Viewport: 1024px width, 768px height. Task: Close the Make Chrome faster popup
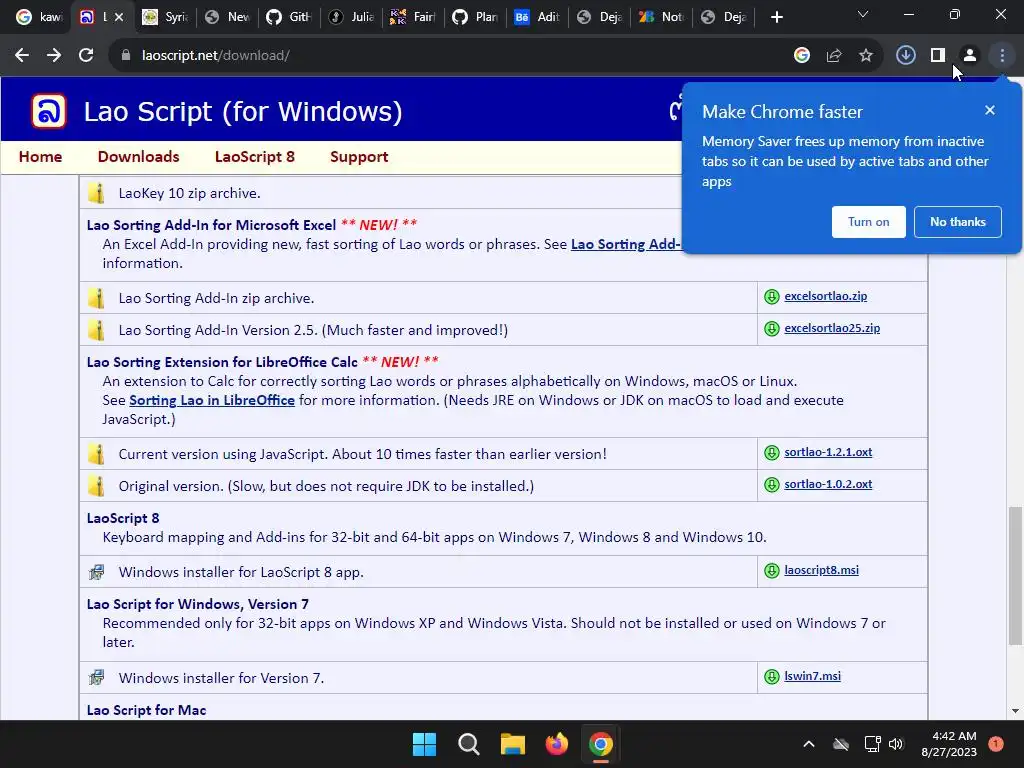(x=990, y=110)
